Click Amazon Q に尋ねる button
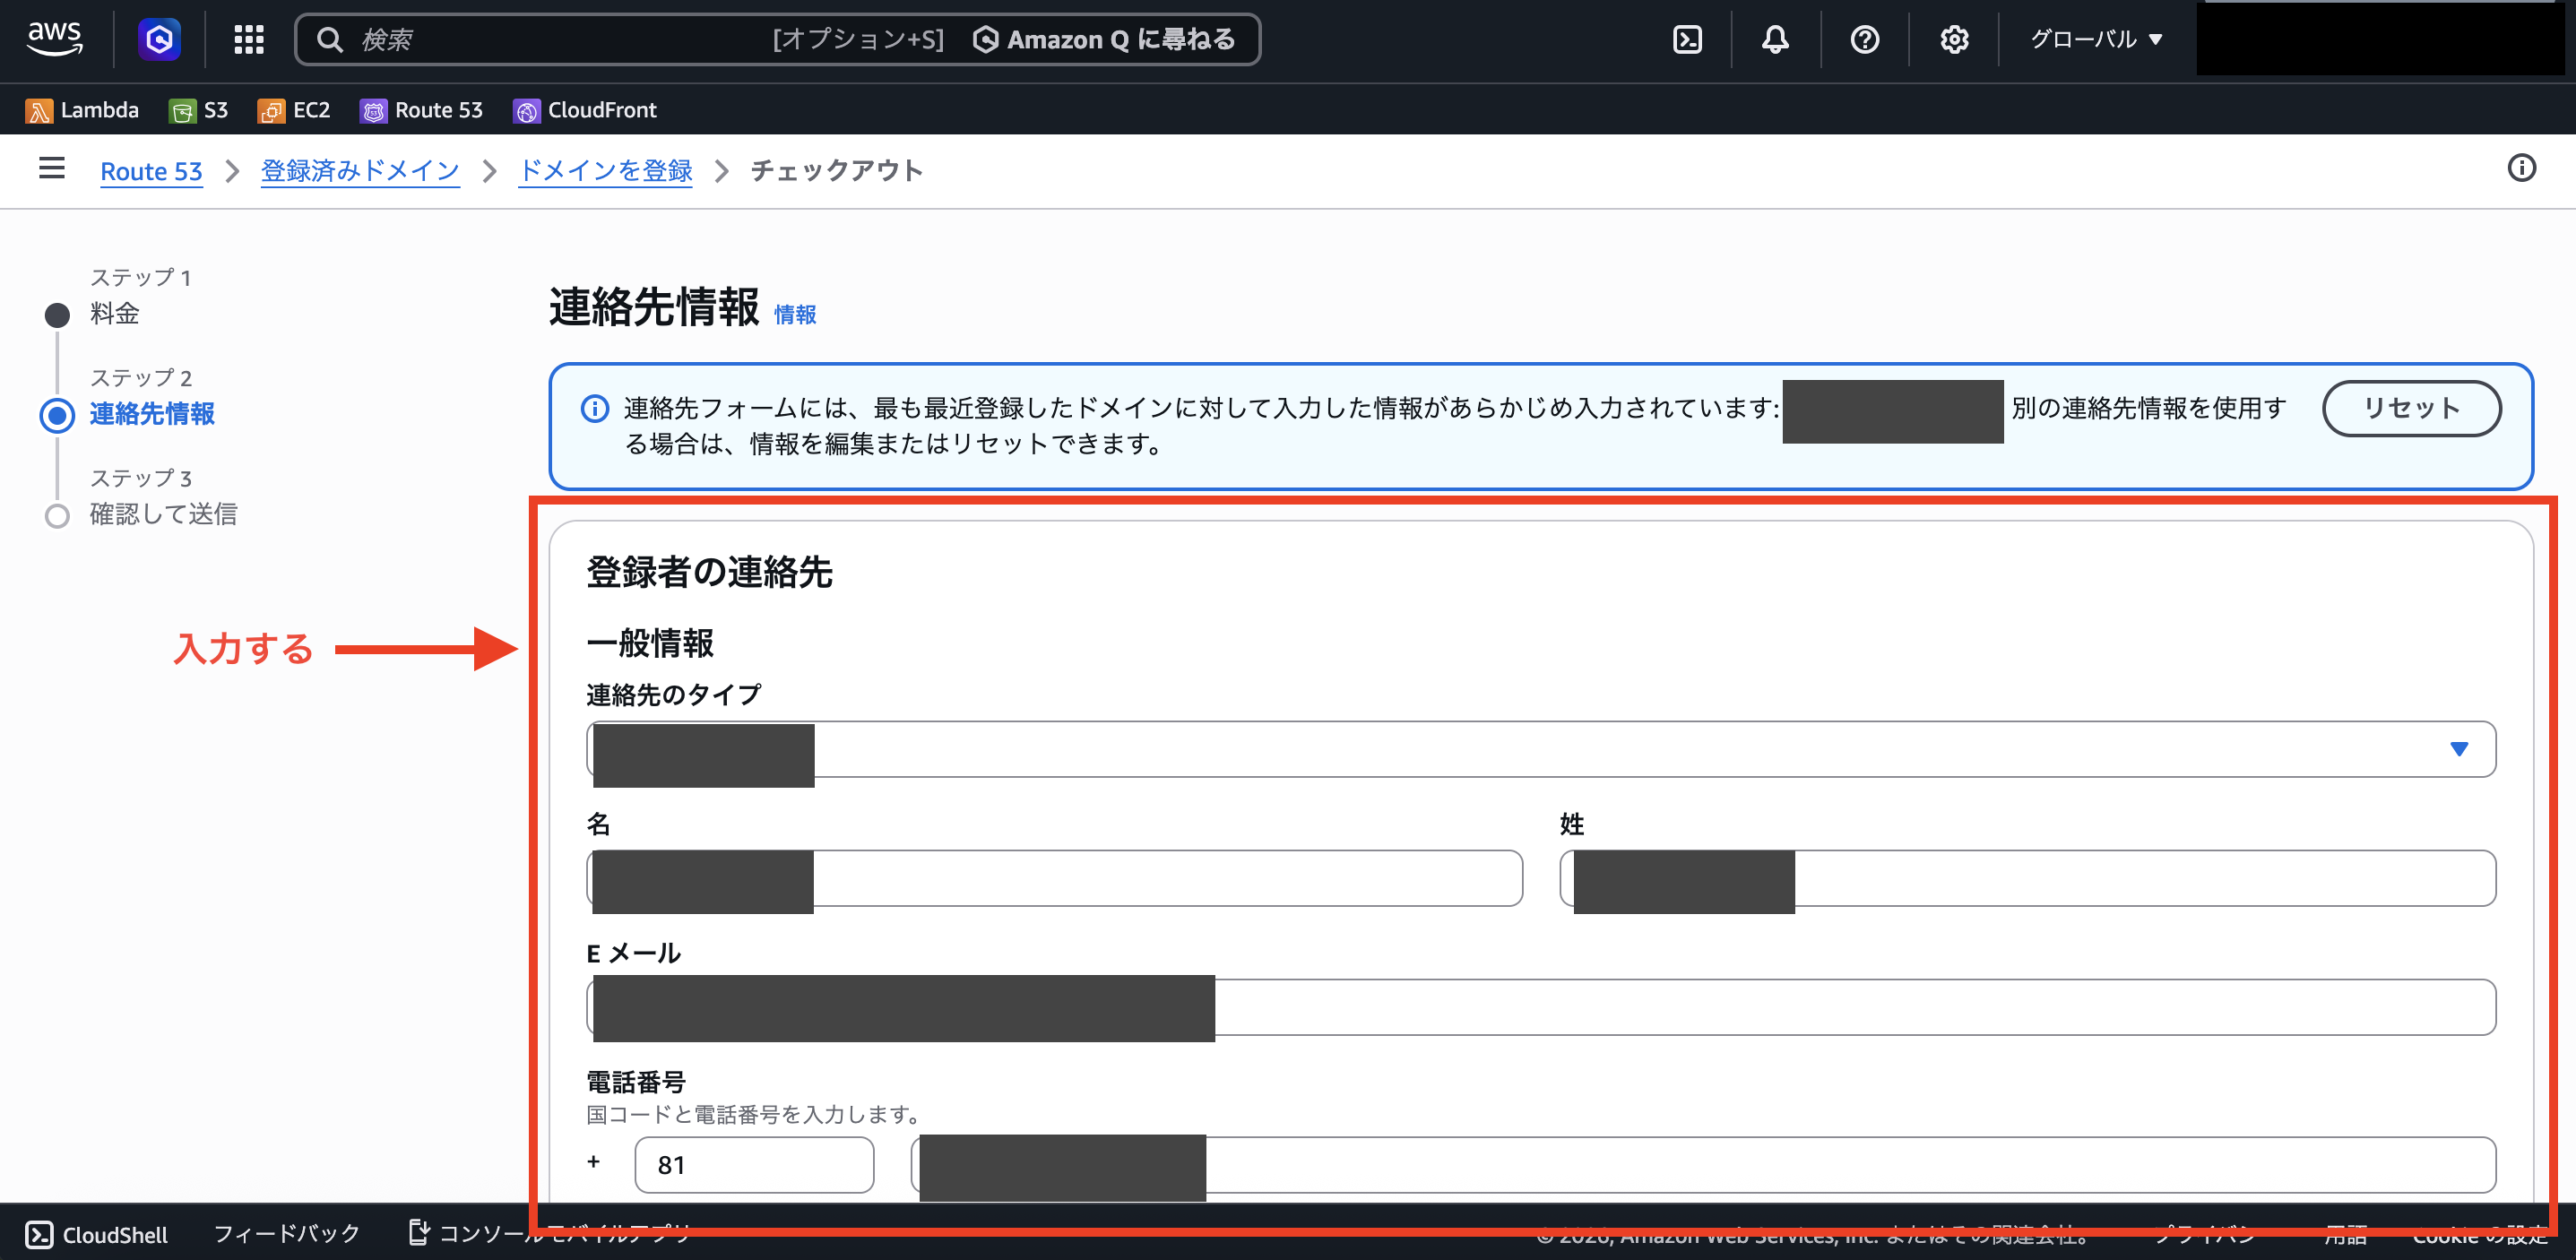This screenshot has width=2576, height=1260. (1104, 39)
